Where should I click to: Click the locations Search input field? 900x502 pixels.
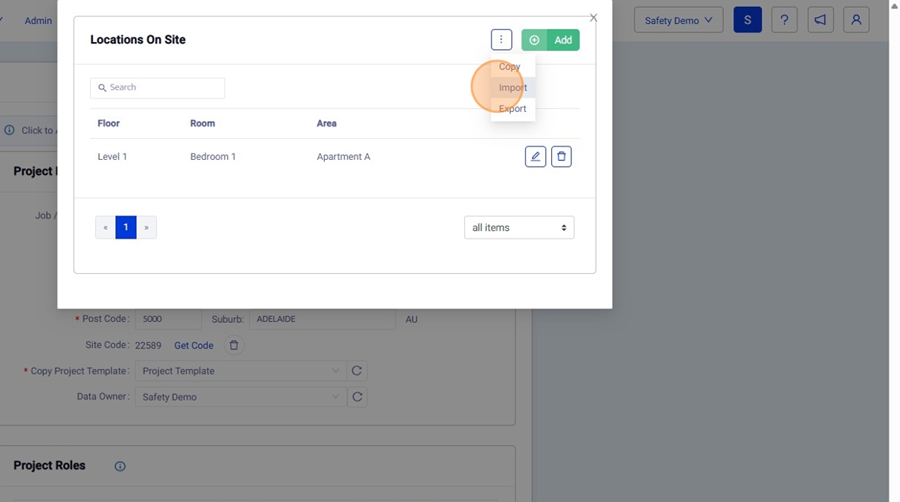(160, 88)
